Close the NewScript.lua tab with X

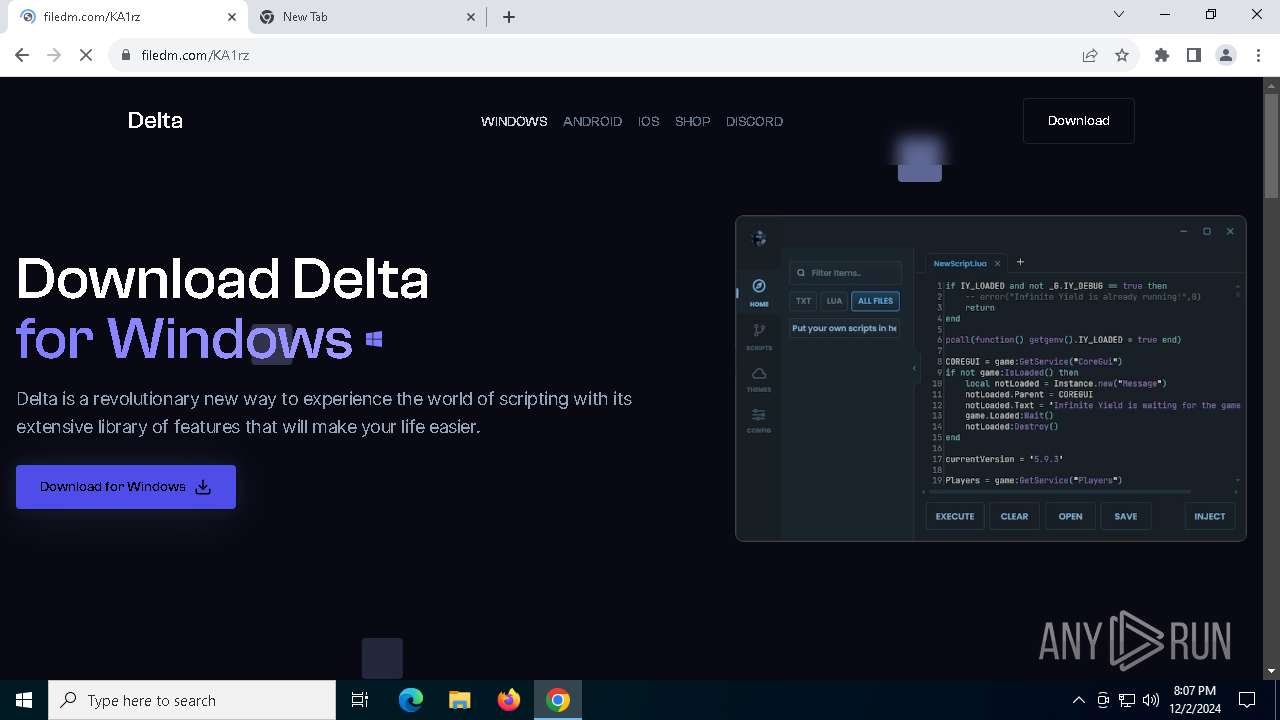(x=998, y=264)
